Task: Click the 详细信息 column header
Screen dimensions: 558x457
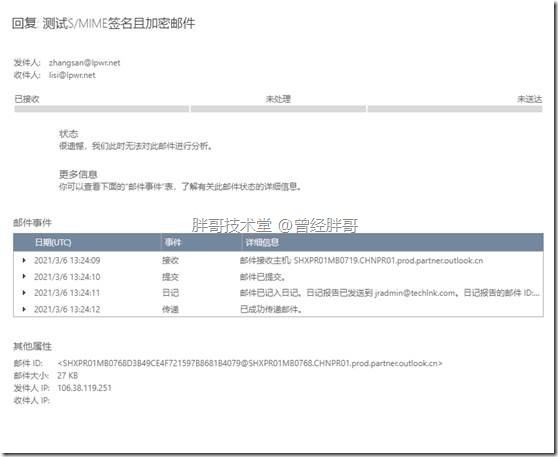Action: tap(262, 242)
